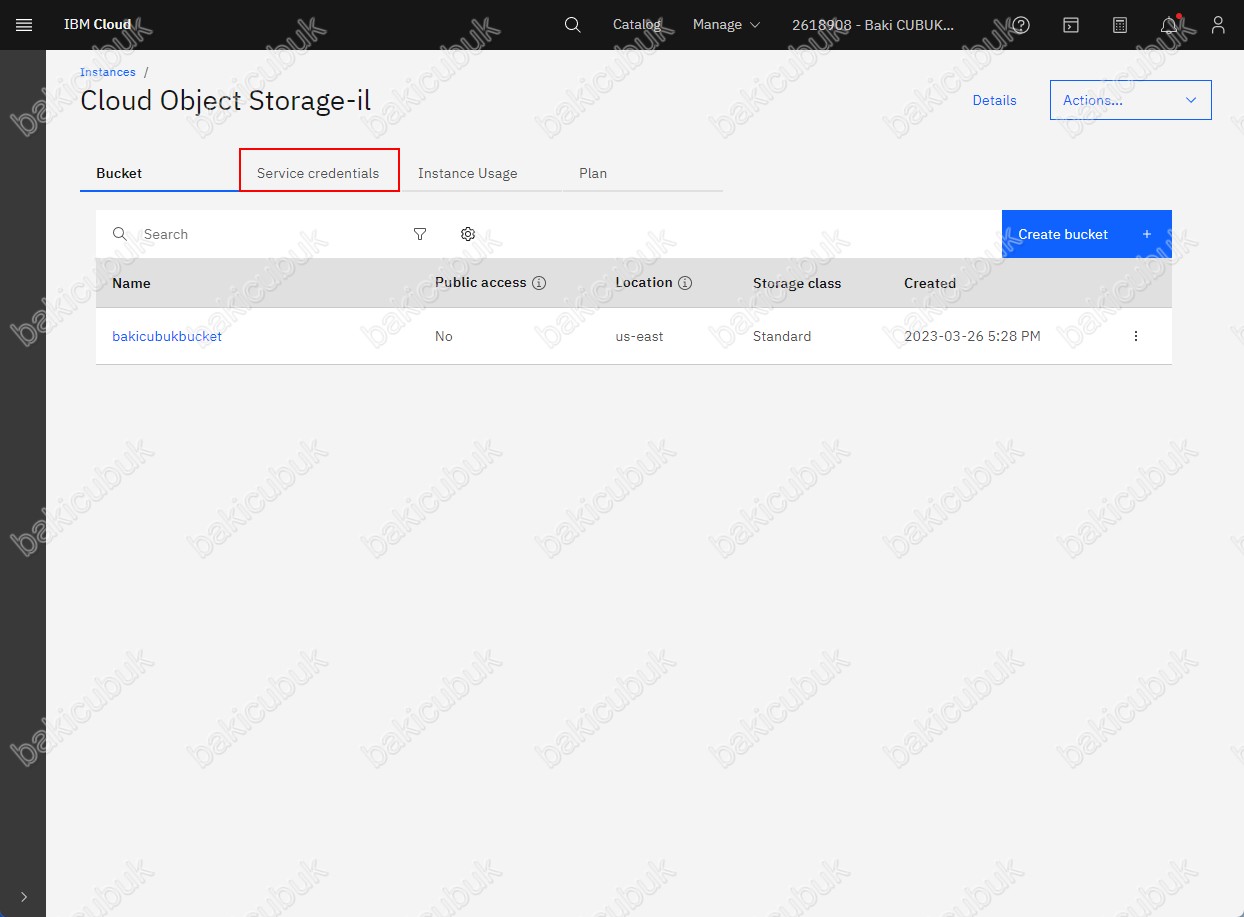View notifications bell icon

1169,25
